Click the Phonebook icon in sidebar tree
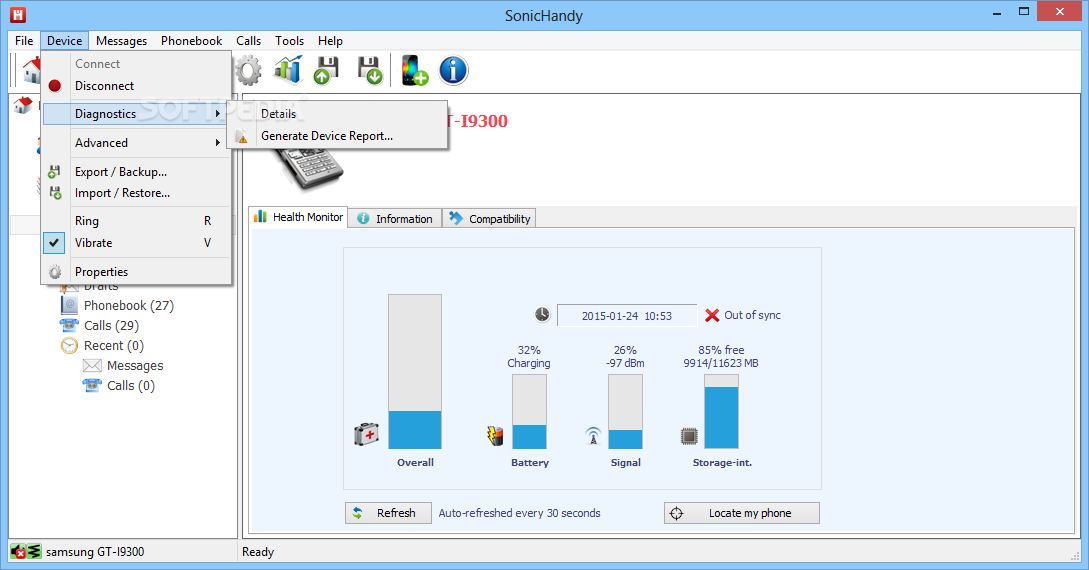 point(69,305)
